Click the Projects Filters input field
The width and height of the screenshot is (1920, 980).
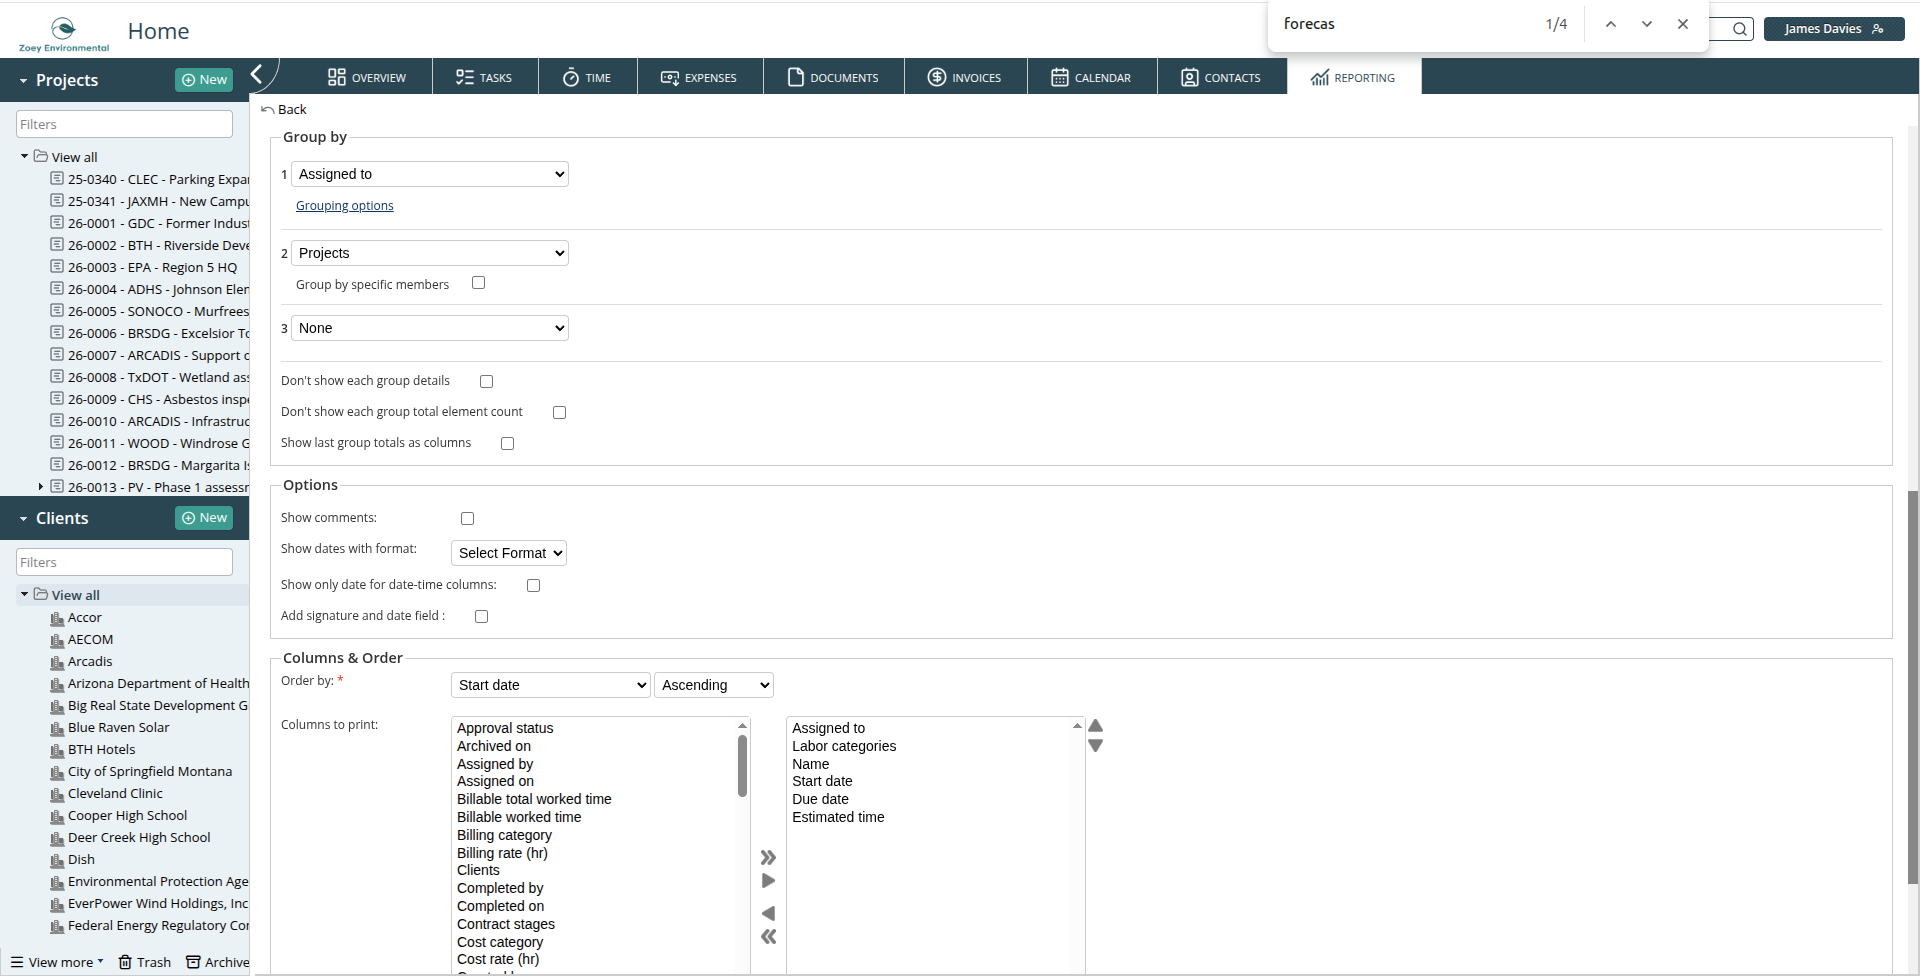(x=125, y=124)
